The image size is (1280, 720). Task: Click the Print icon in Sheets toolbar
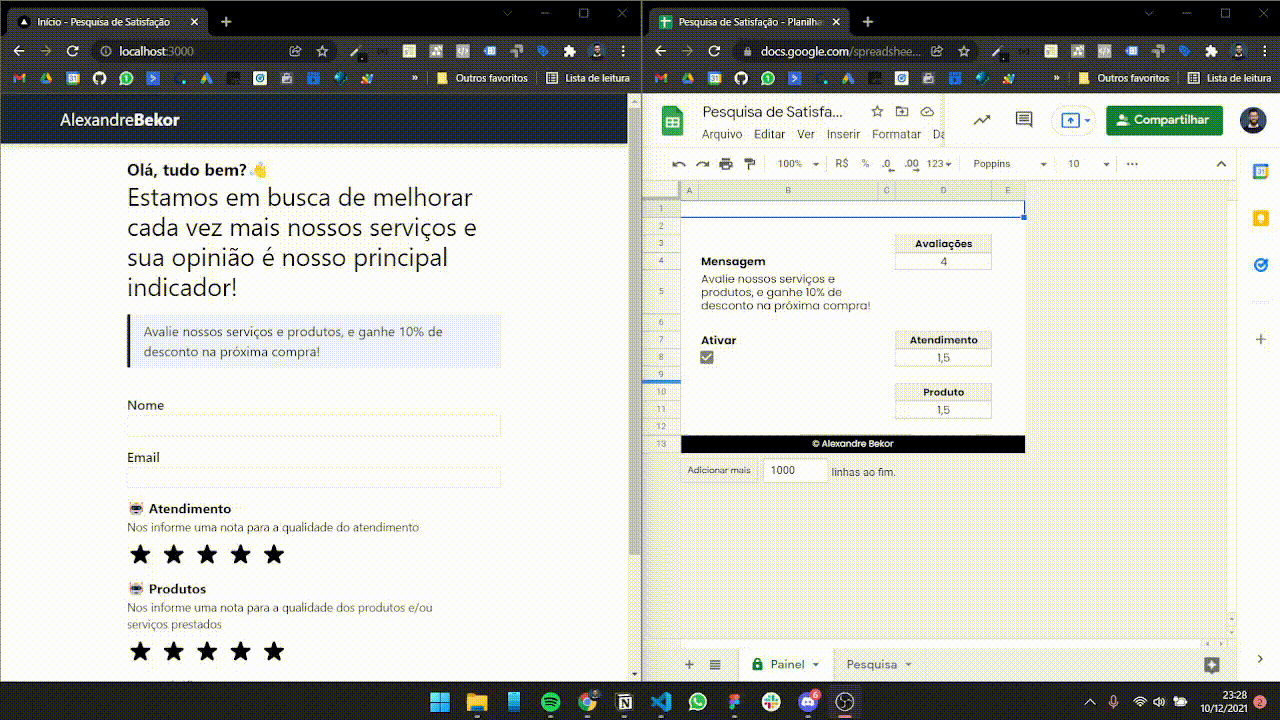coord(727,163)
